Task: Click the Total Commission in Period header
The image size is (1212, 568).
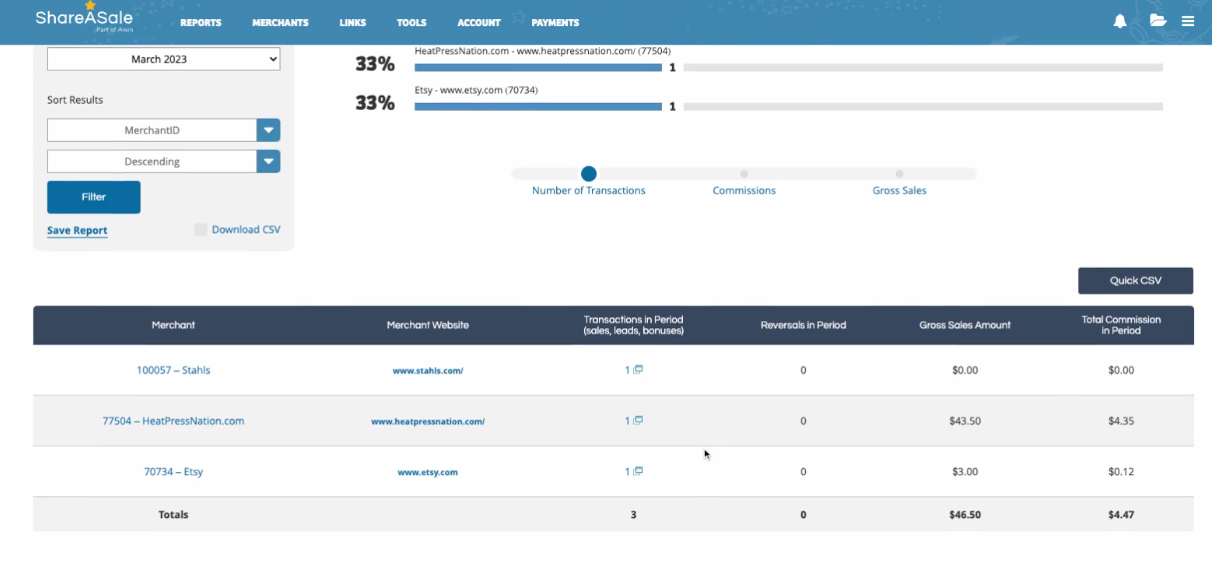Action: (x=1121, y=325)
